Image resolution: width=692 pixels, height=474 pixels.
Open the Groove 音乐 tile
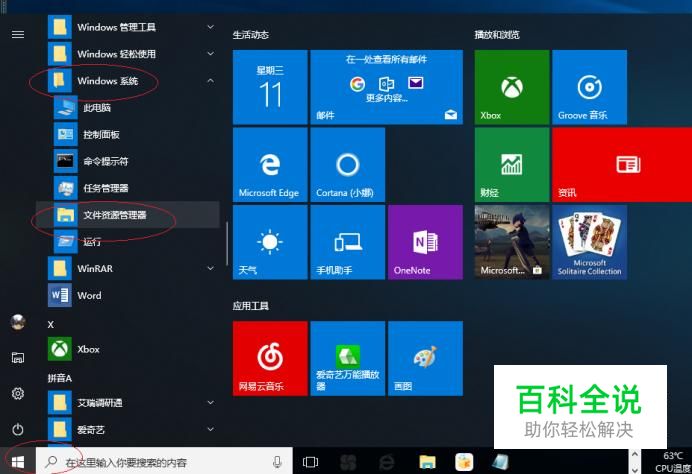tap(590, 87)
